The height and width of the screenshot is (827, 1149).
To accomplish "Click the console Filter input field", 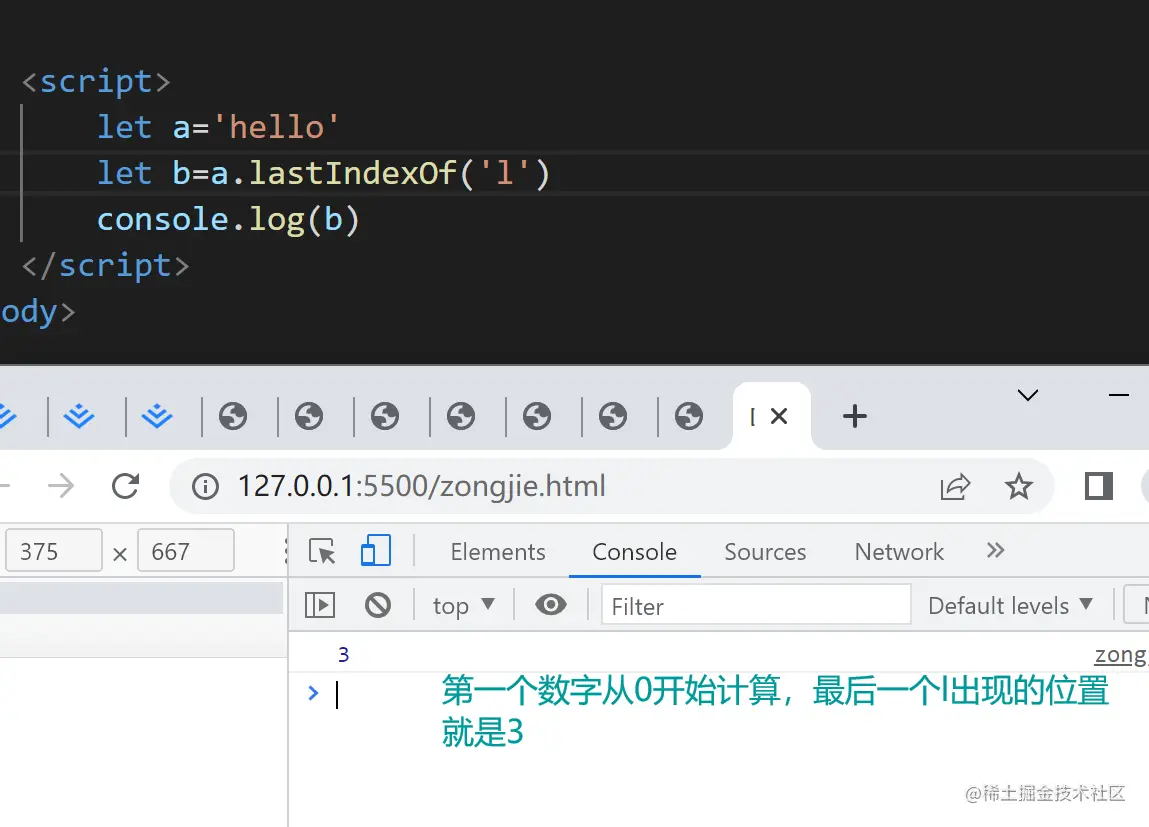I will tap(756, 606).
